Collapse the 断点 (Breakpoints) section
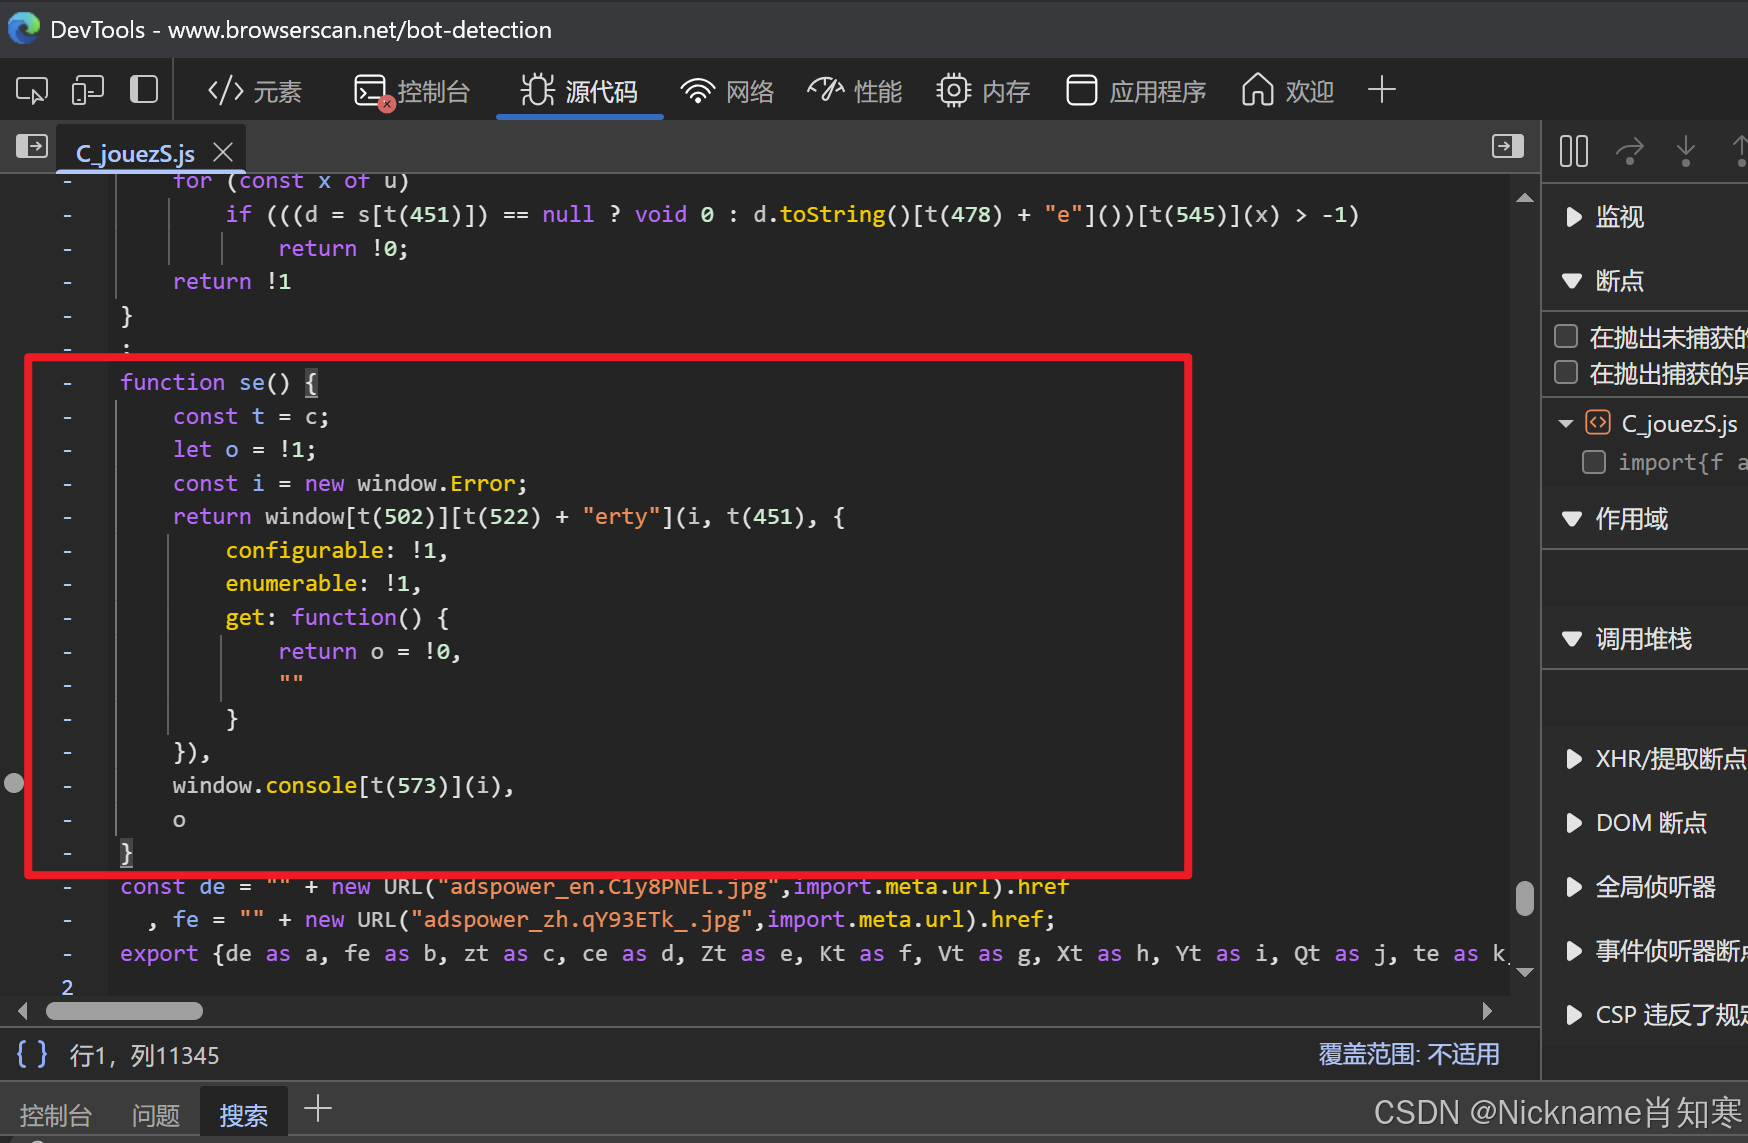 [1572, 281]
